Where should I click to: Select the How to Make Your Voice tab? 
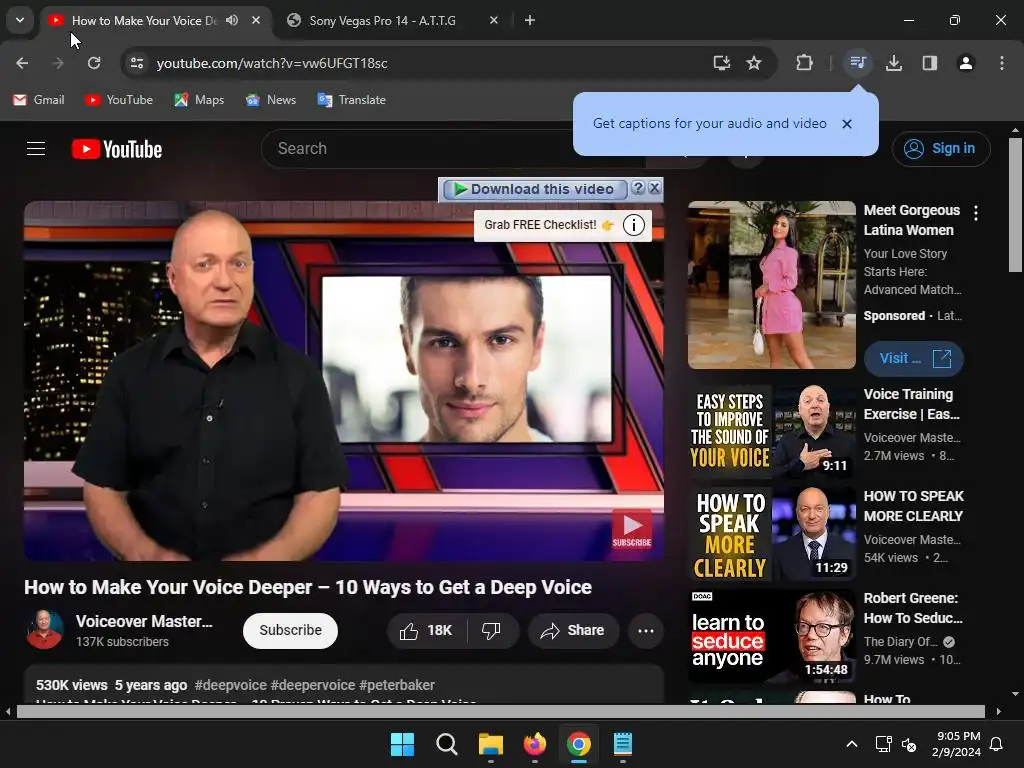(144, 20)
